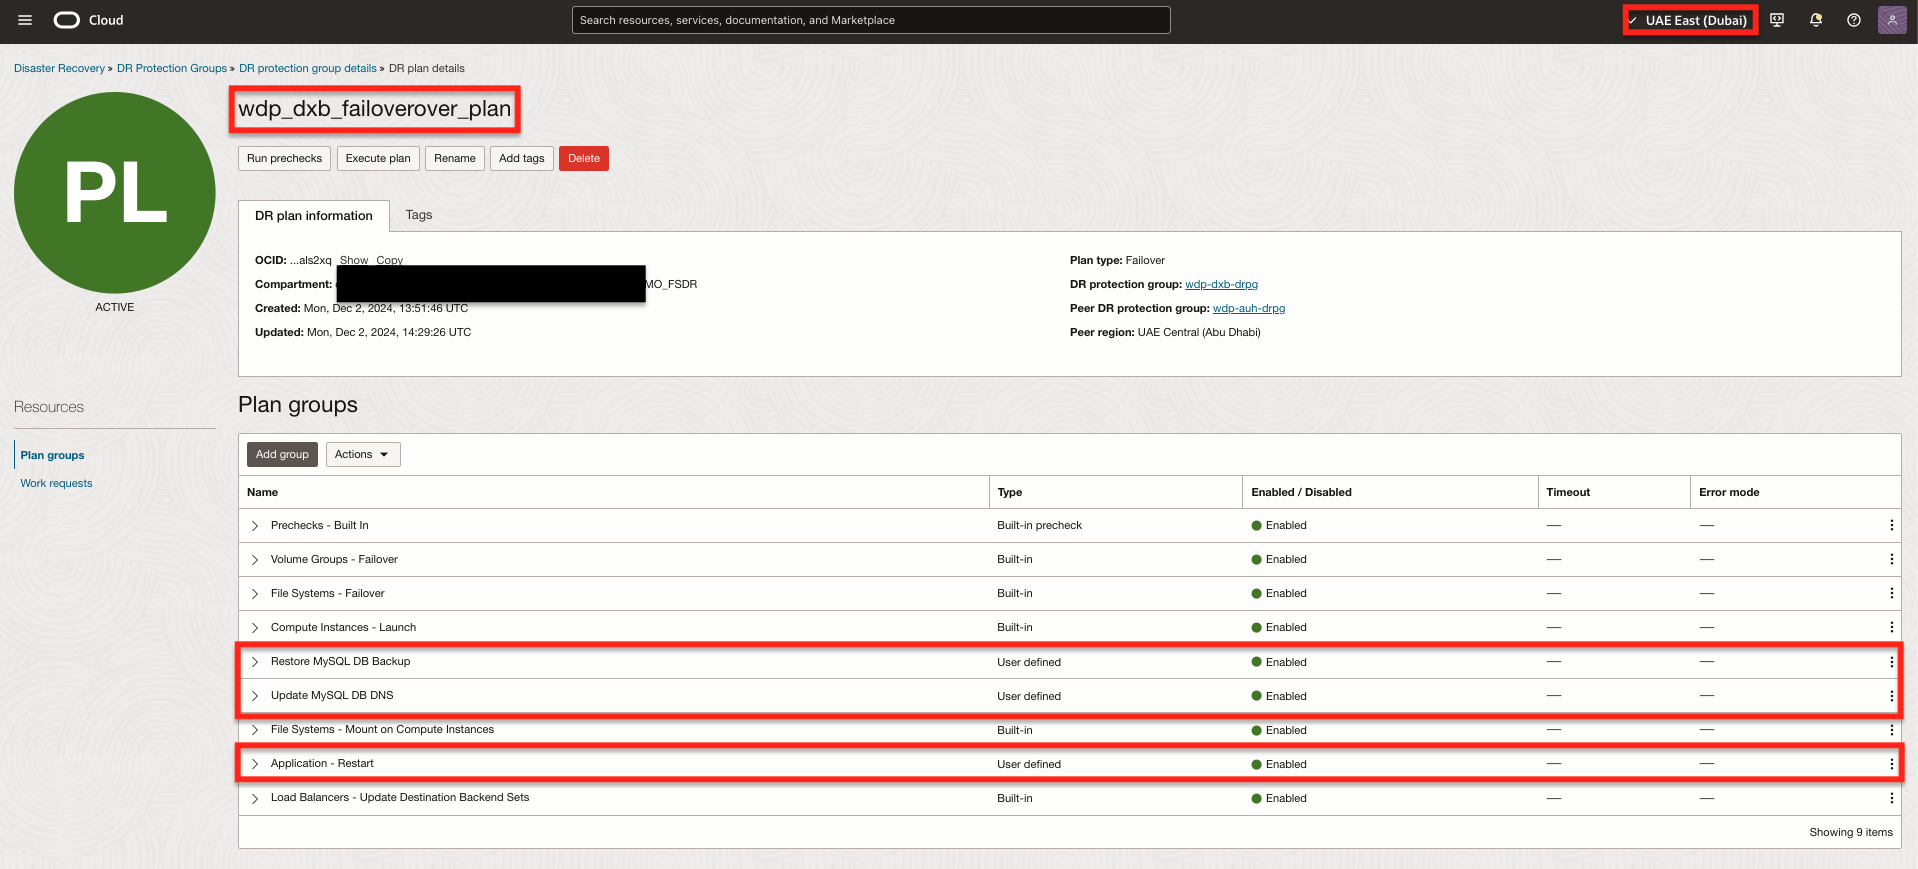Open actions menu for File Systems - Failover row
The width and height of the screenshot is (1918, 869).
1891,593
